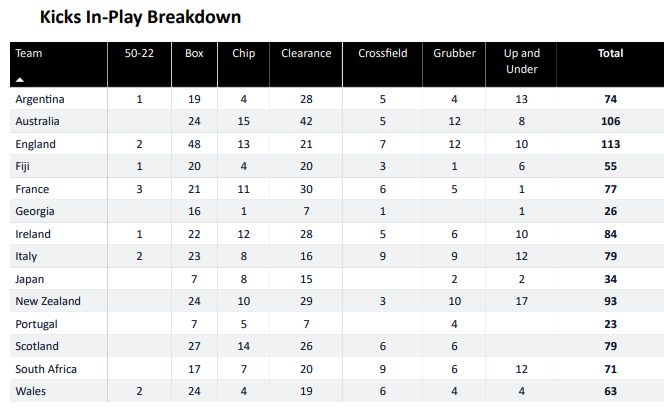664x411 pixels.
Task: Select Australia's Clearance value 42
Action: point(306,121)
